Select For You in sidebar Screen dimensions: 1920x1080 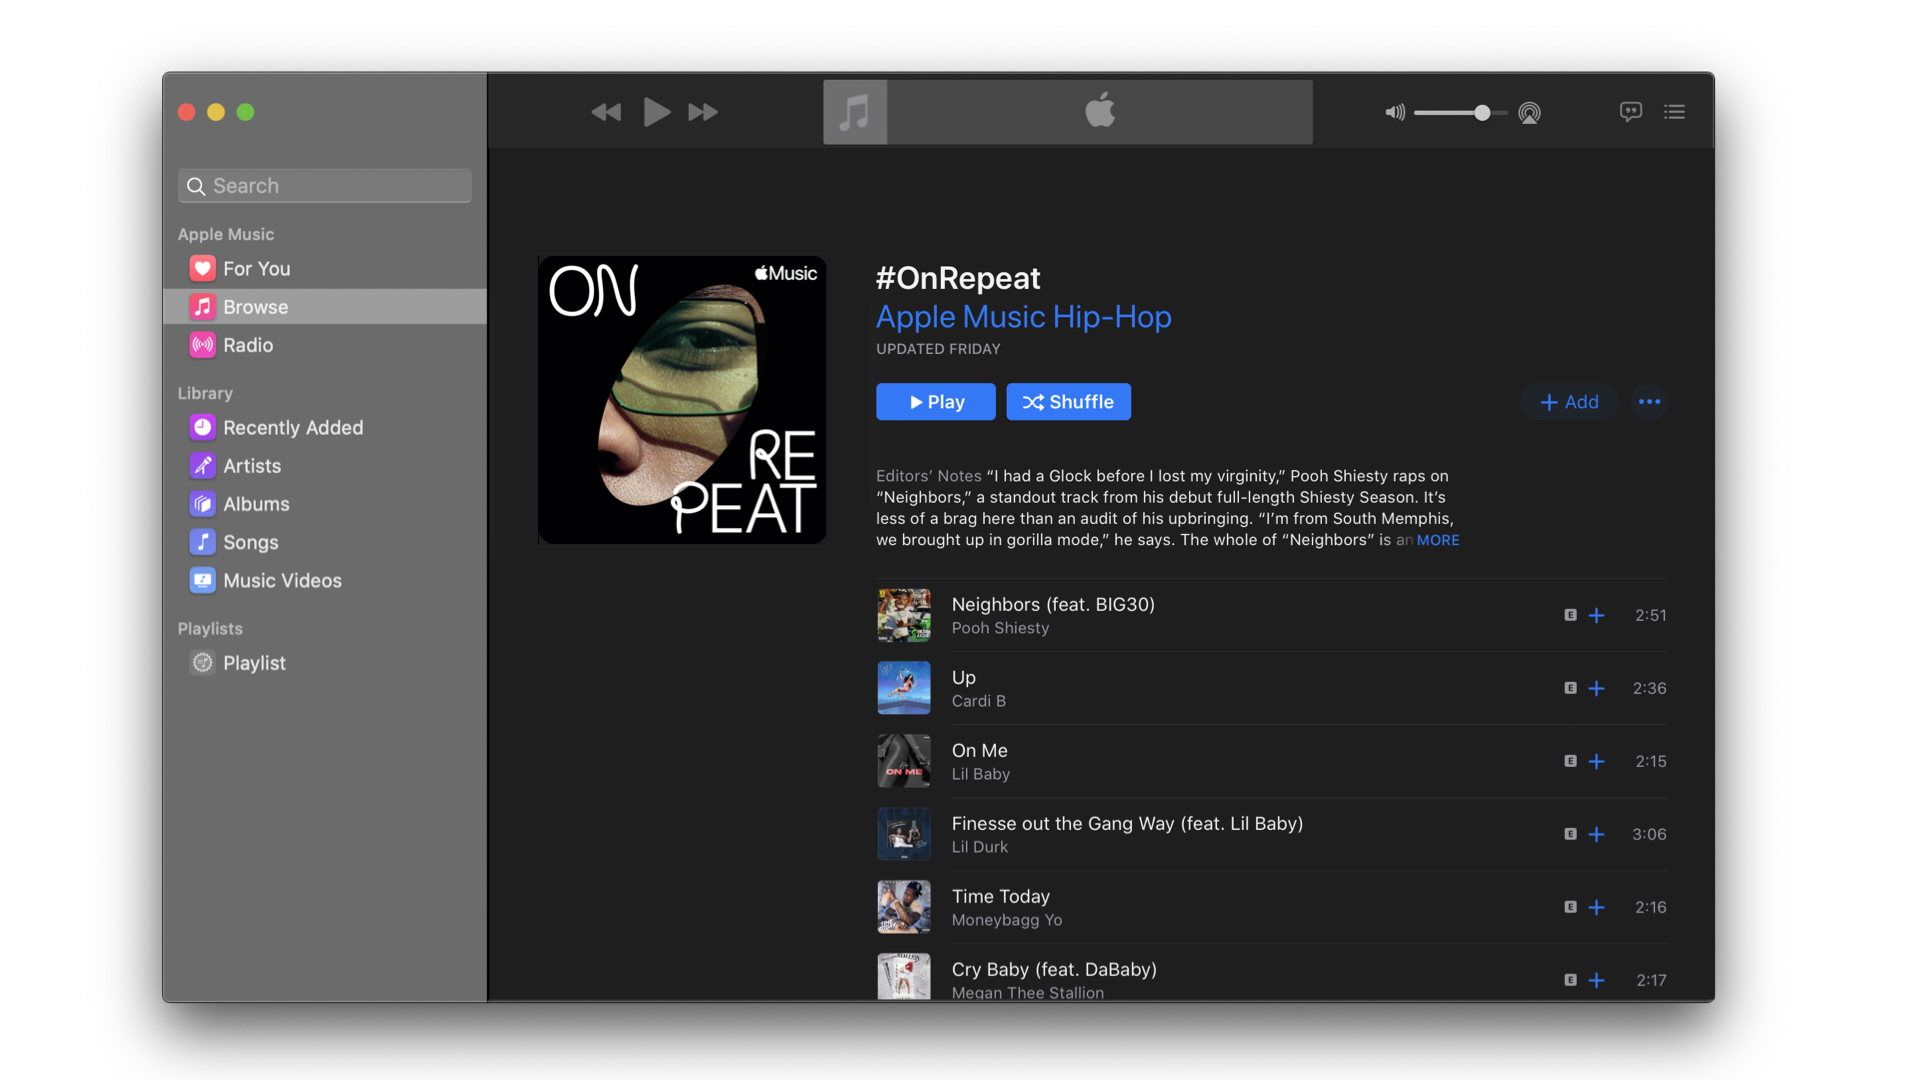(x=256, y=269)
